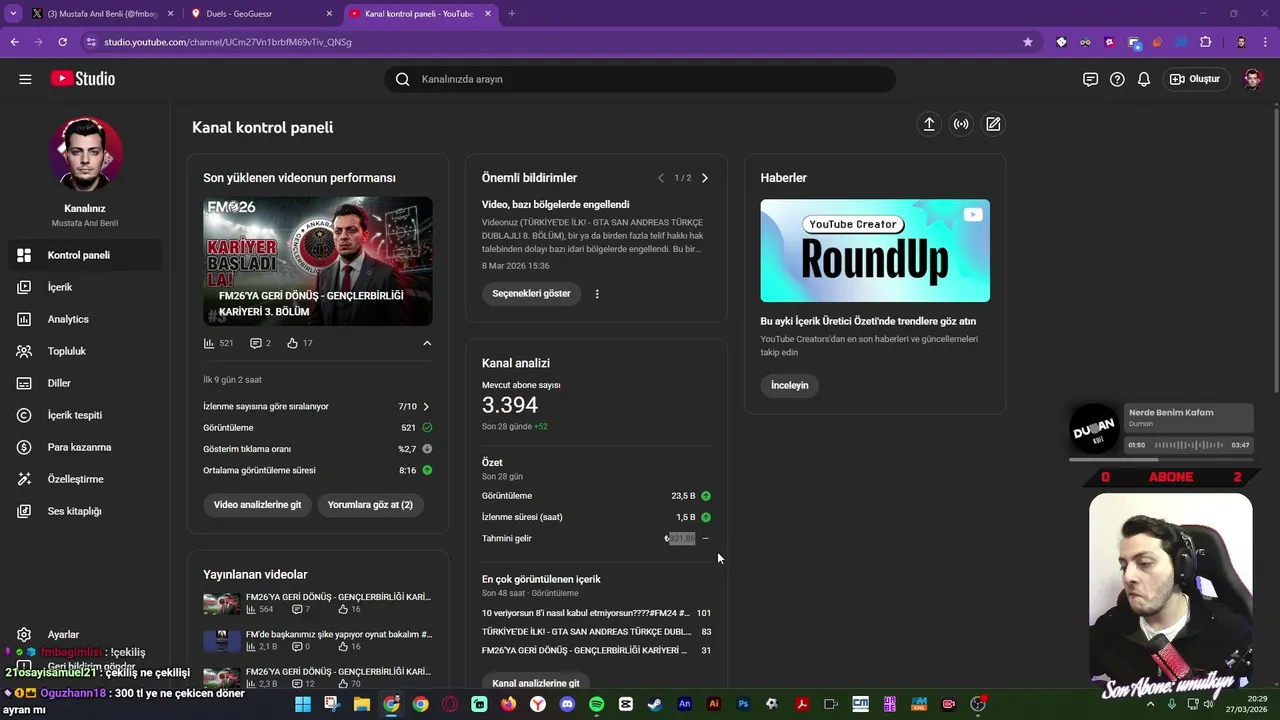Open the latest video thumbnail FM26 Kariyer
Screen dimensions: 1280x720
pos(318,261)
